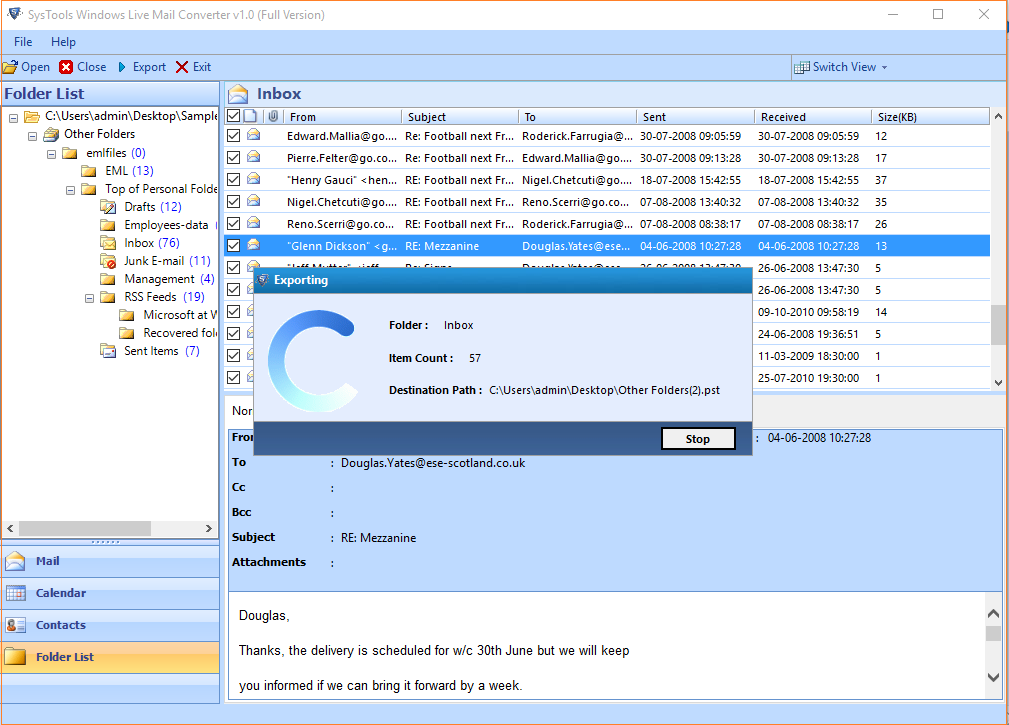Click email list scroll up arrow
Image resolution: width=1009 pixels, height=725 pixels.
point(999,116)
